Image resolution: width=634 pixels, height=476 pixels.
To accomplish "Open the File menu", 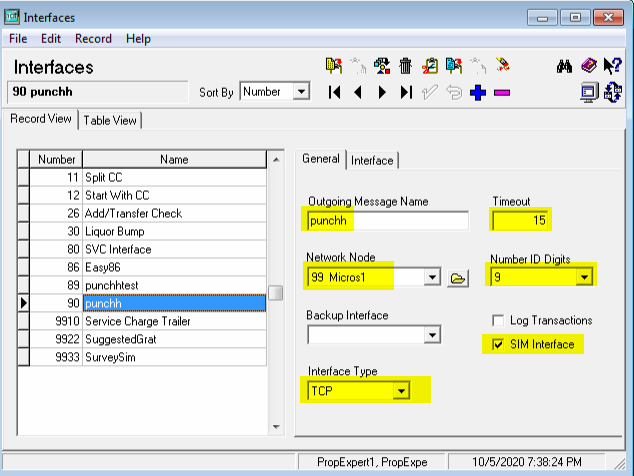I will pyautogui.click(x=18, y=38).
